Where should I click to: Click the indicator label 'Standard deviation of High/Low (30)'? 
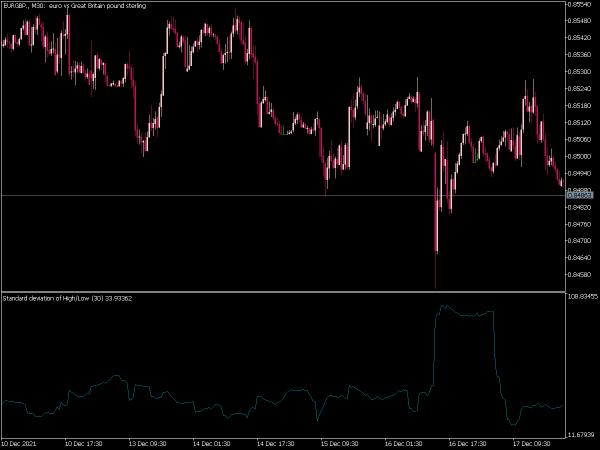(53, 298)
